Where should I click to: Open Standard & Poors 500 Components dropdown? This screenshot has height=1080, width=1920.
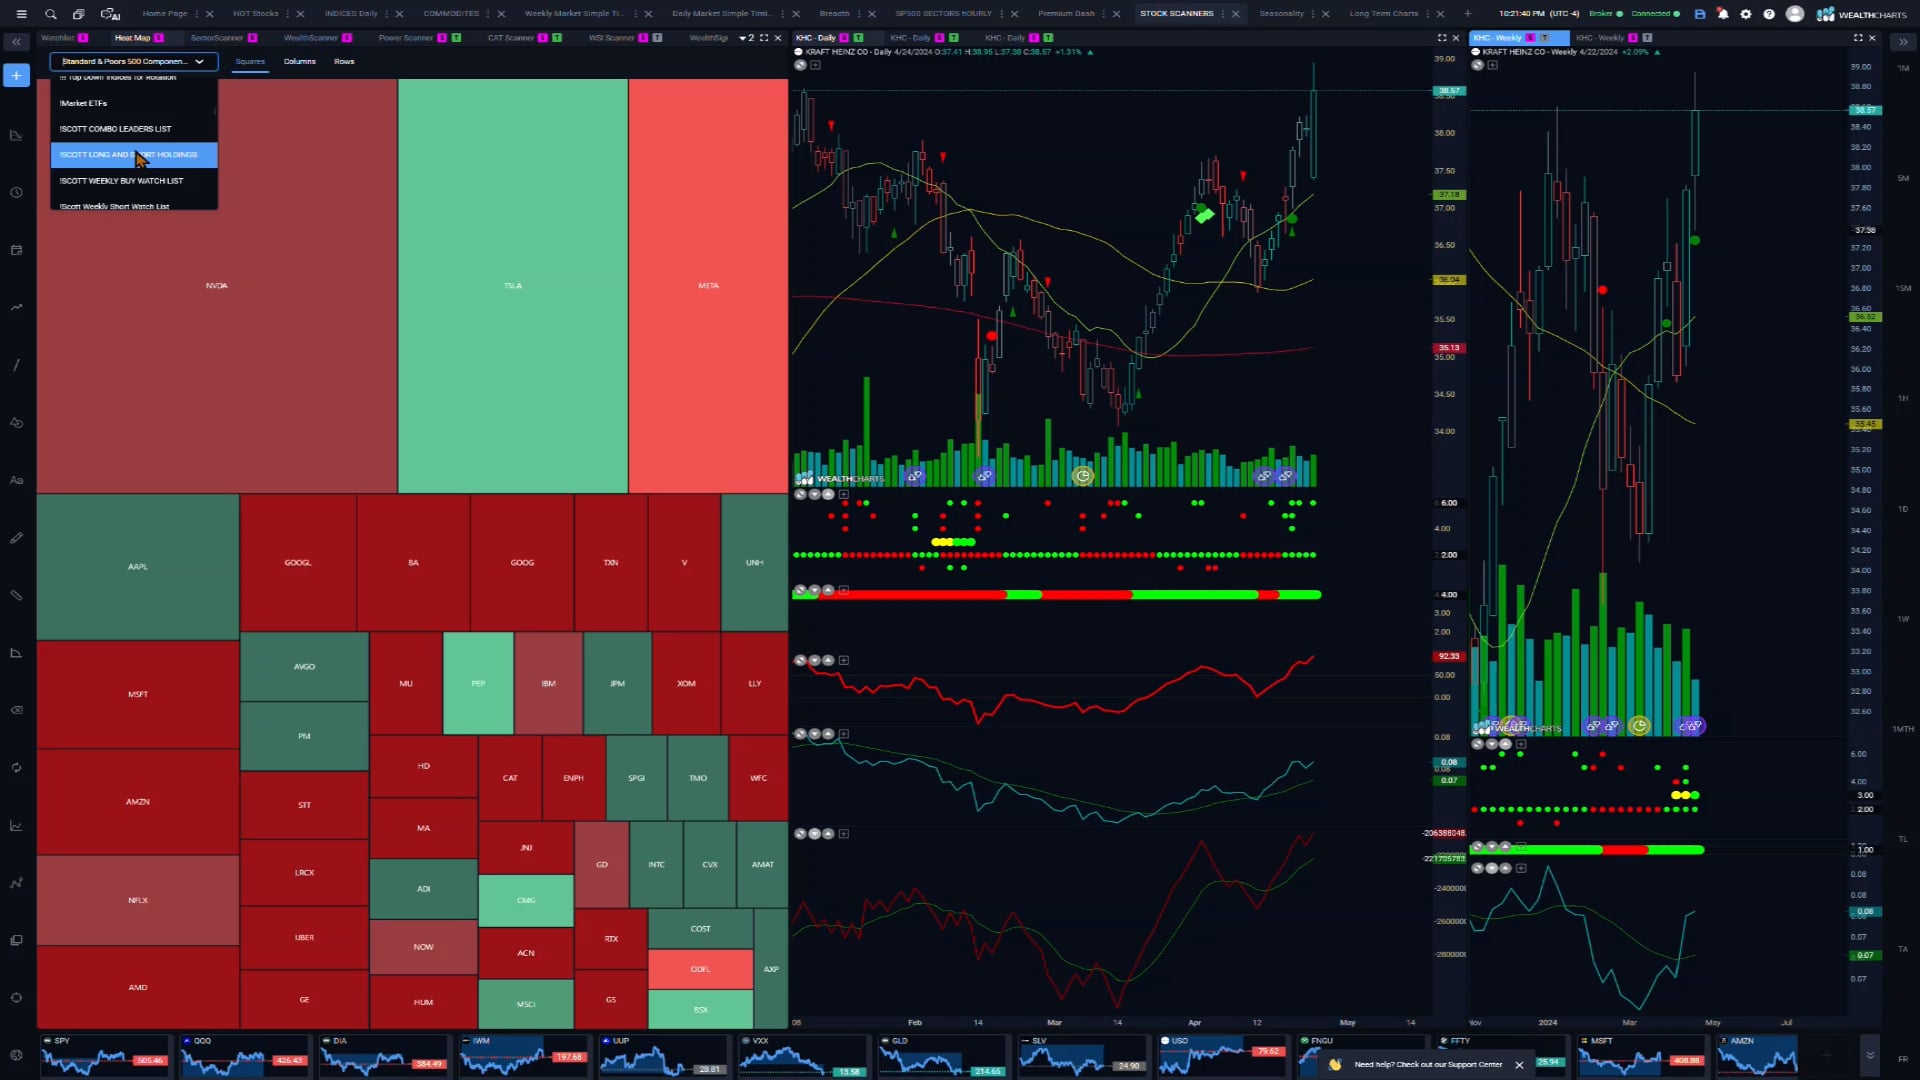[x=134, y=62]
